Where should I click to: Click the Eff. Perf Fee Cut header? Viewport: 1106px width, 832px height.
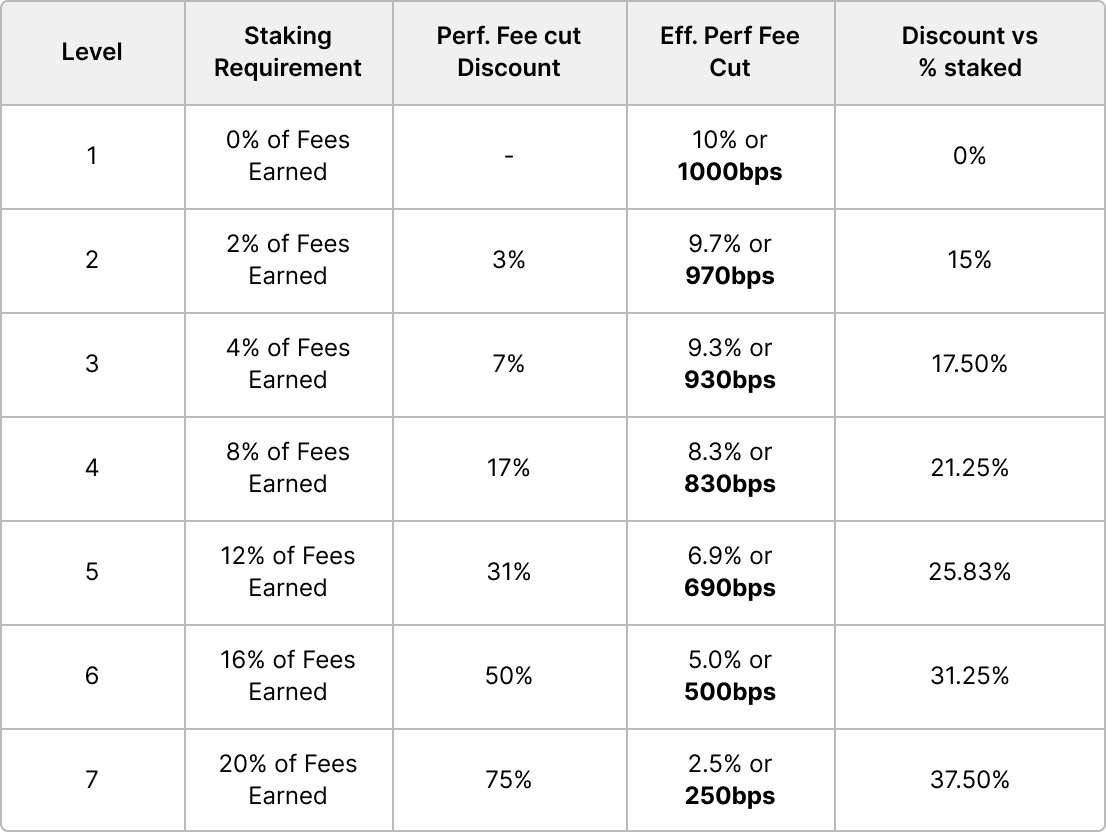tap(730, 52)
